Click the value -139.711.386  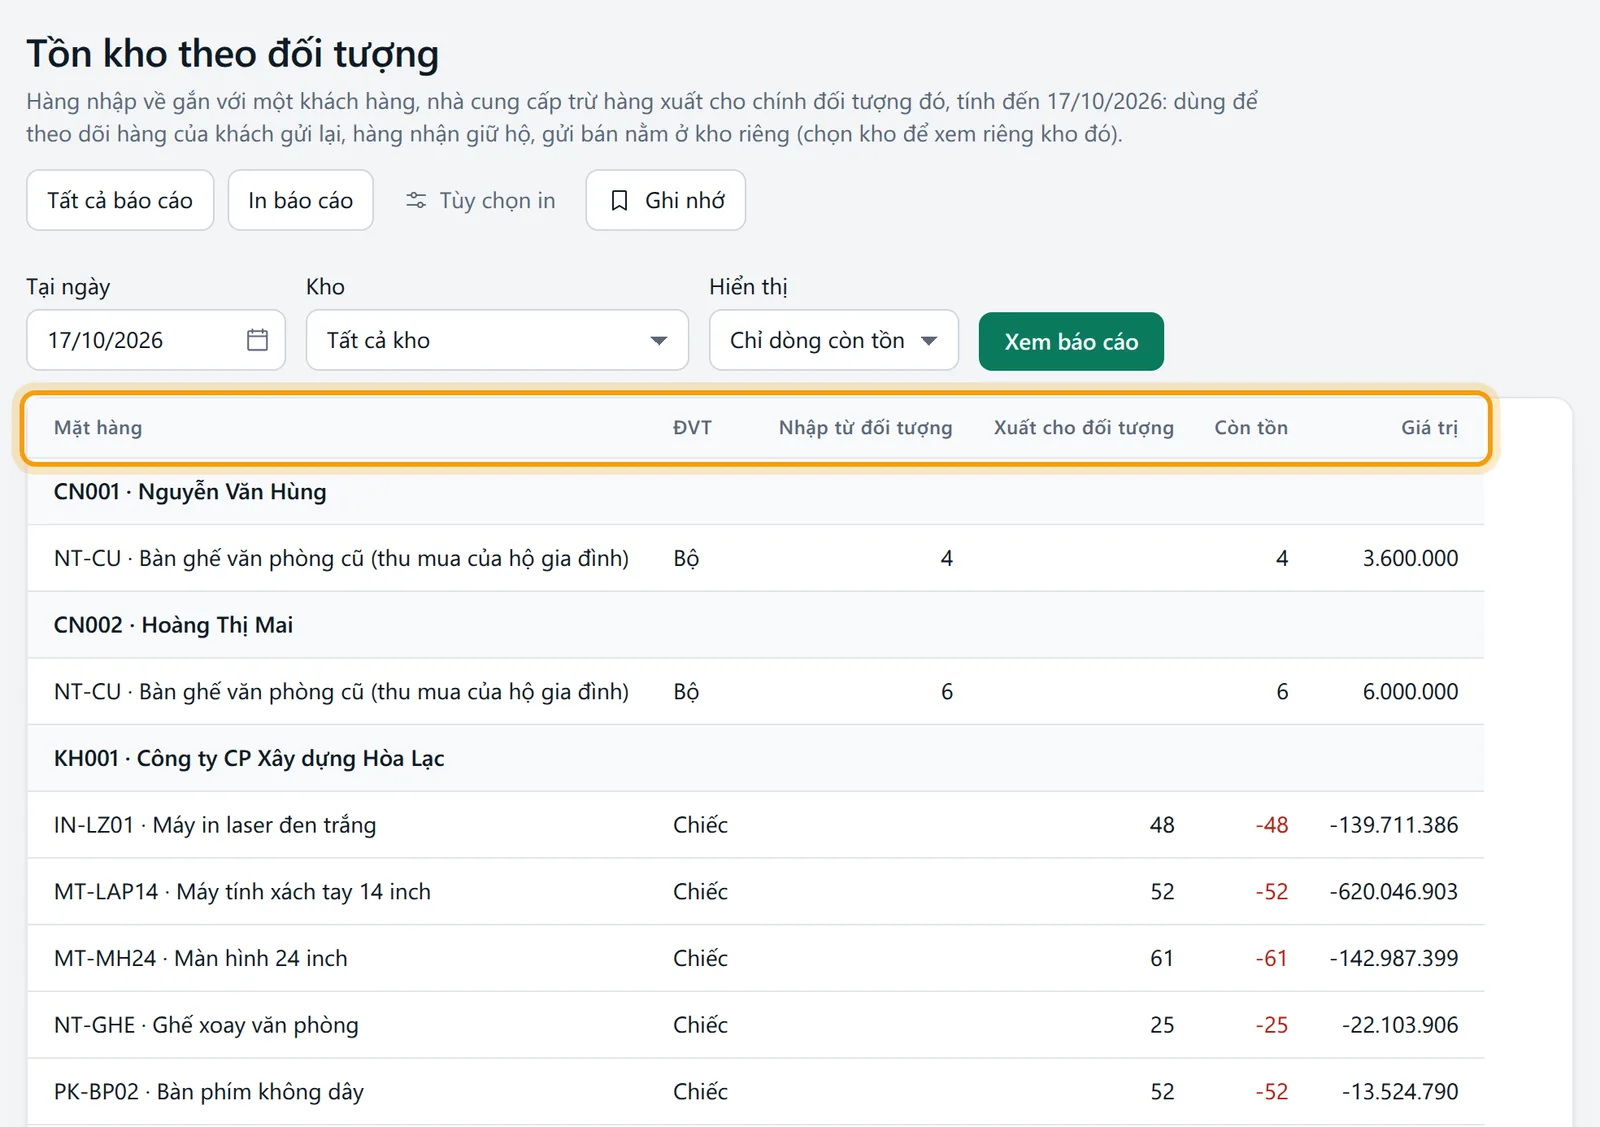1394,825
